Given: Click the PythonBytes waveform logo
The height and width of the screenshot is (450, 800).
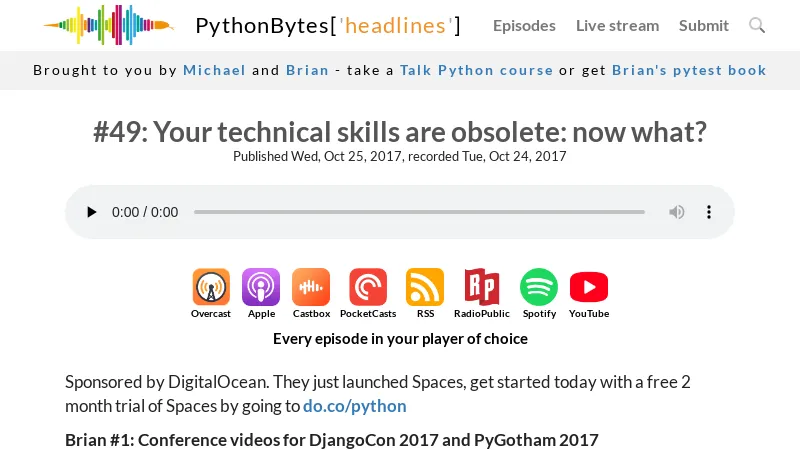Looking at the screenshot, I should coord(108,25).
